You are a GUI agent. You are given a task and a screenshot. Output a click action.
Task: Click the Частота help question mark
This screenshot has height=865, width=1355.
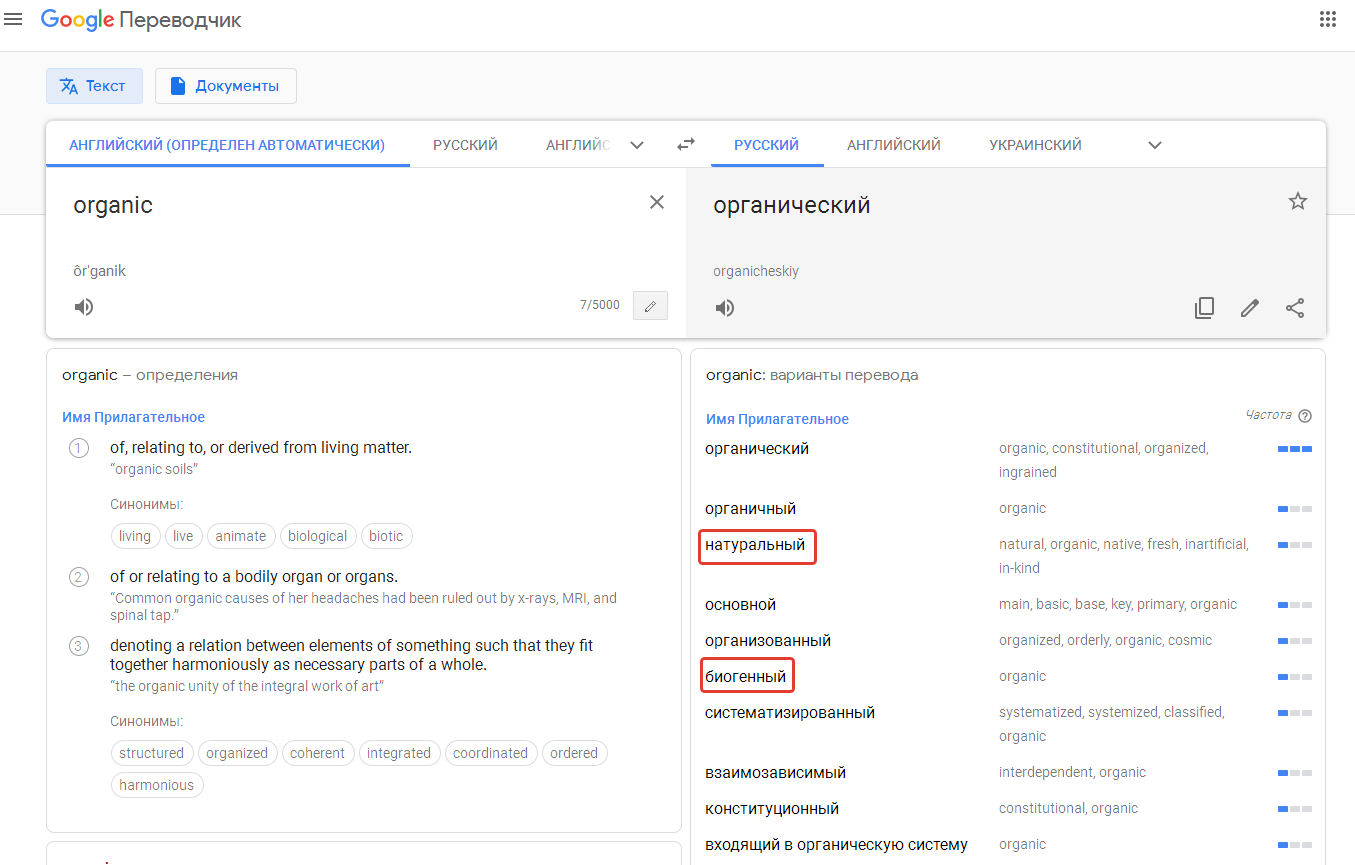[1305, 416]
